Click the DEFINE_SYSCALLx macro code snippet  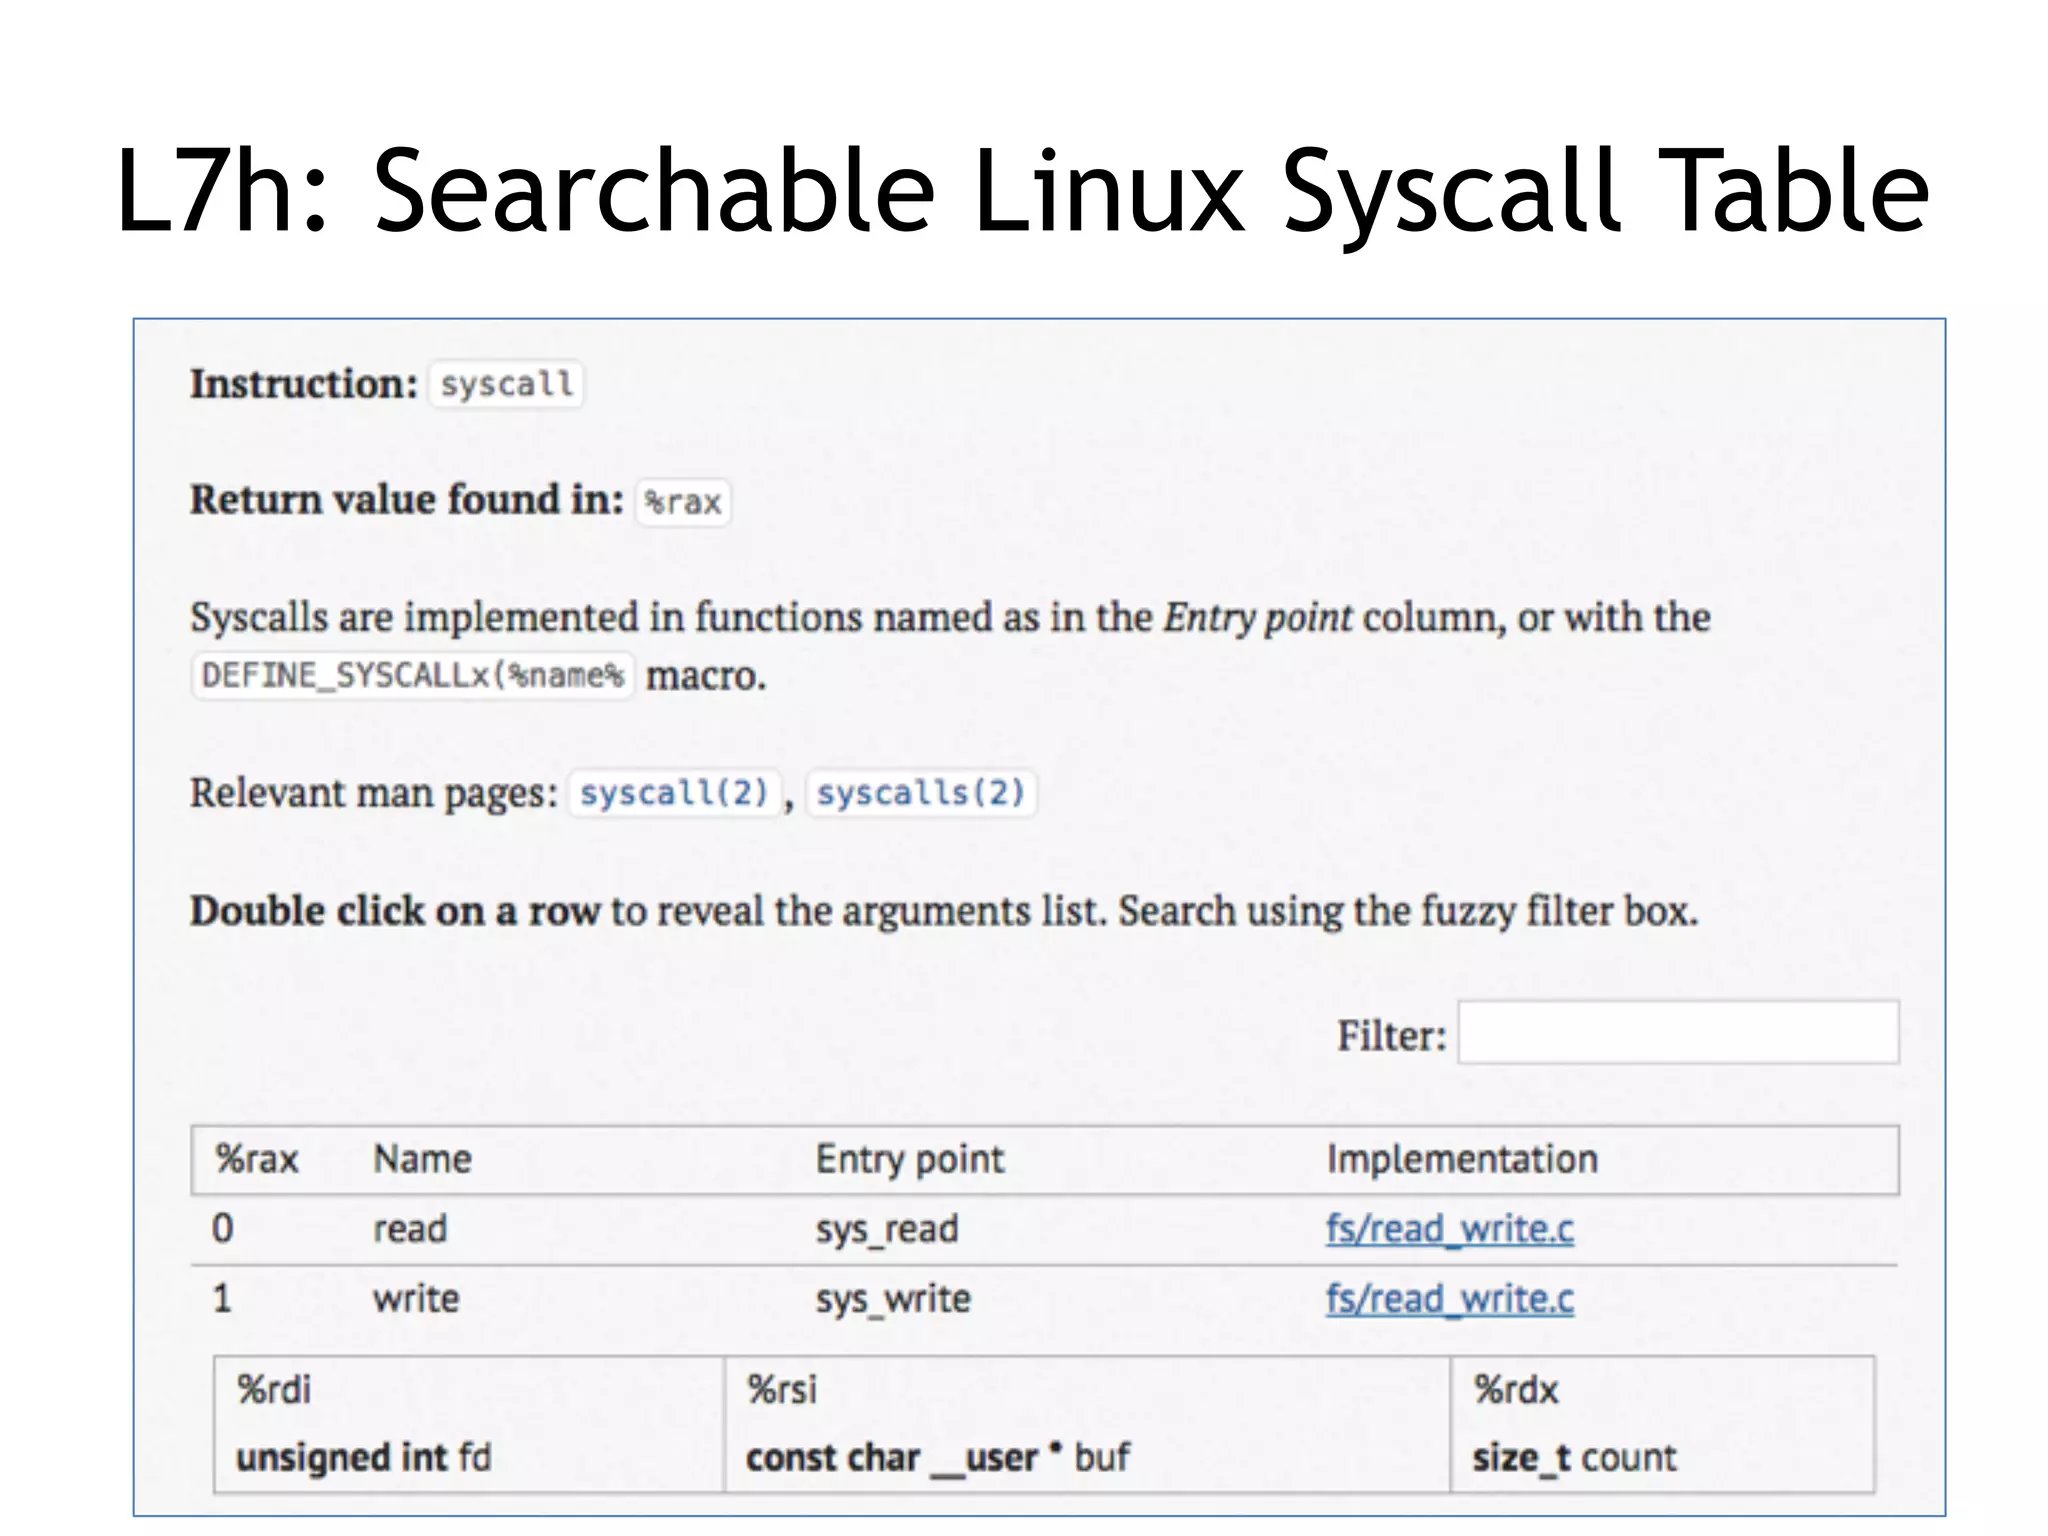tap(412, 676)
